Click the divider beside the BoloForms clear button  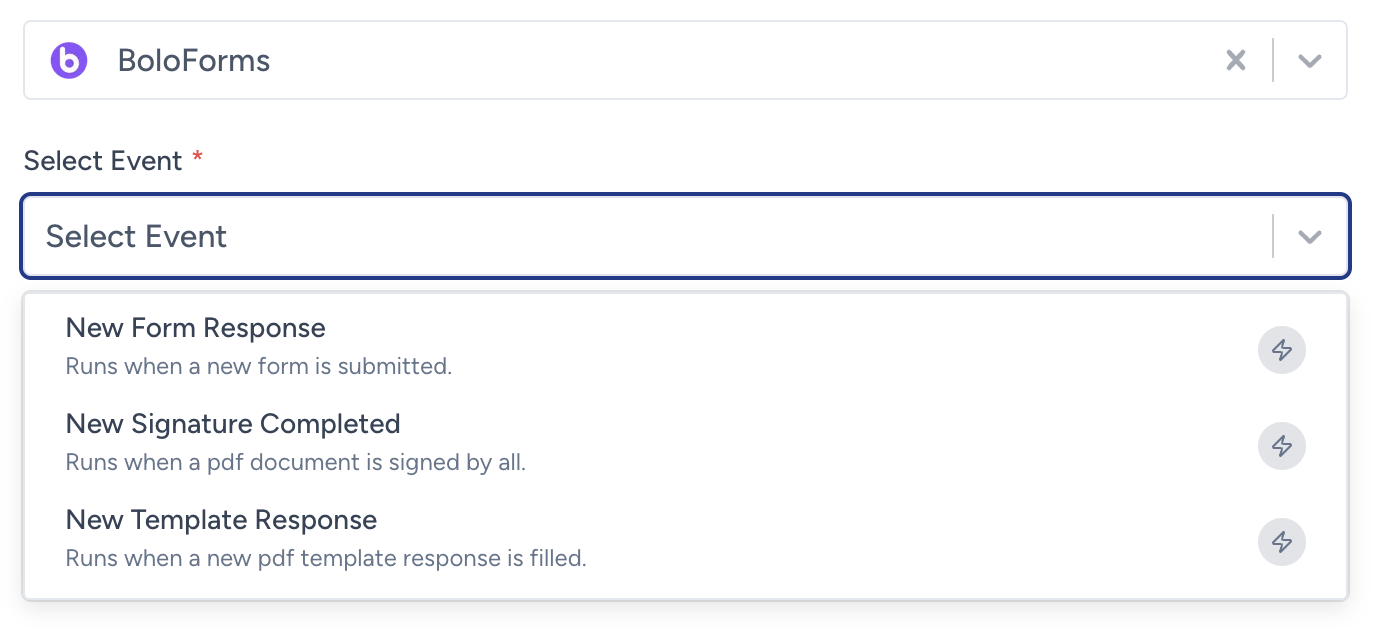(x=1273, y=61)
